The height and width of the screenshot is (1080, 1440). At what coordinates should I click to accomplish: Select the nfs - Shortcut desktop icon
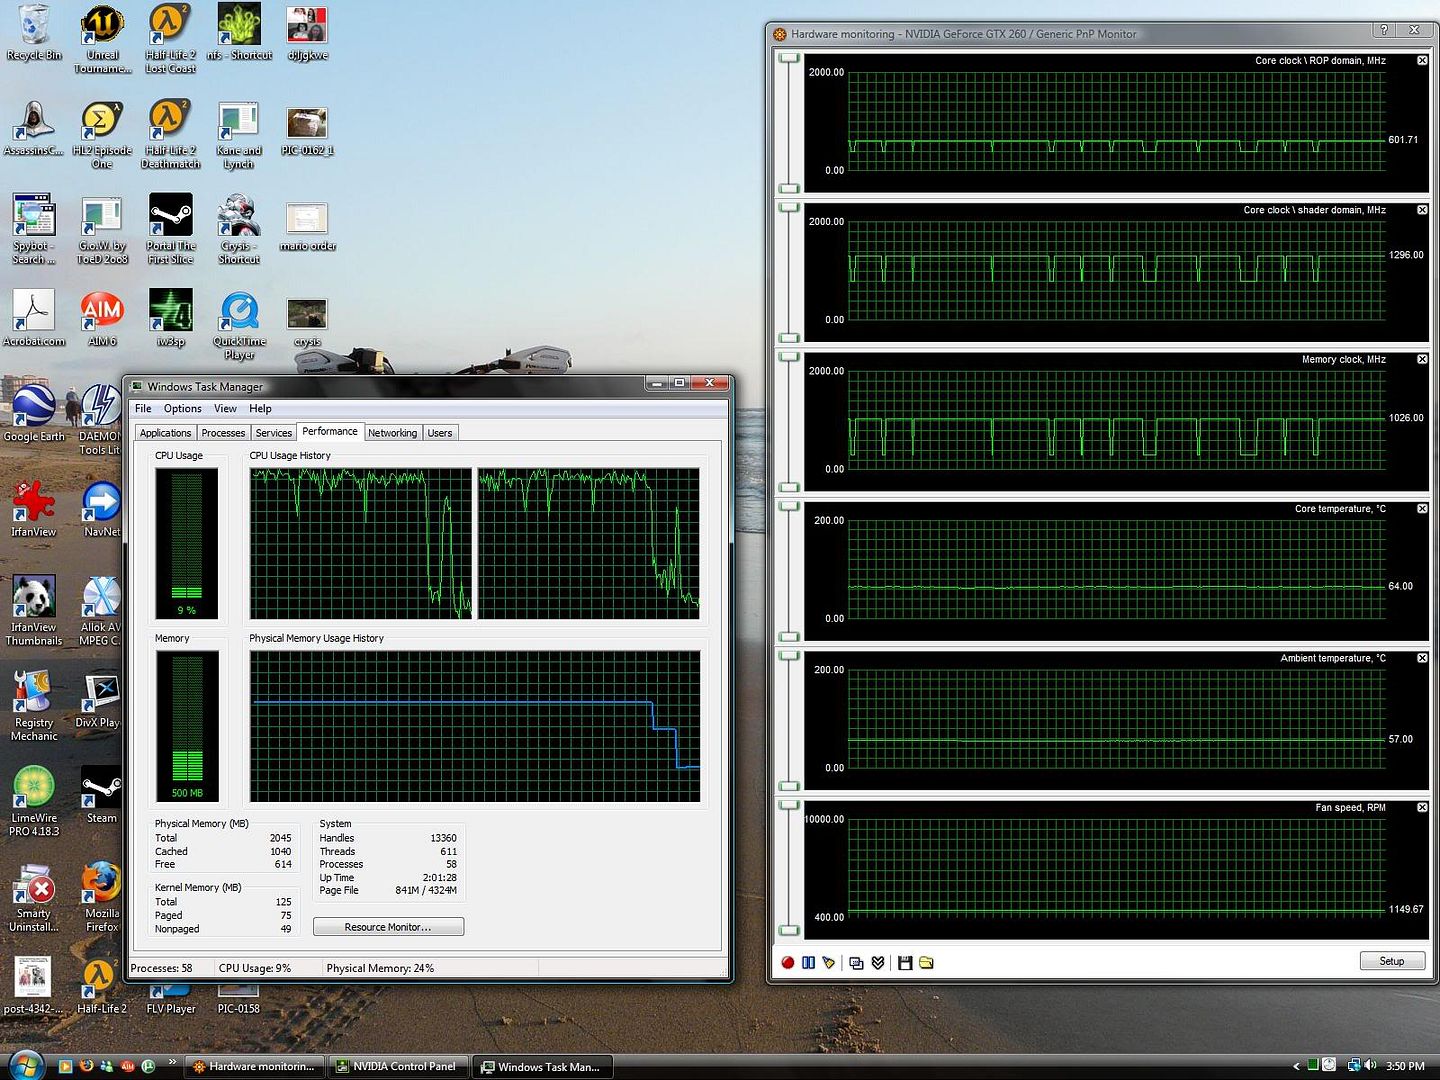(239, 32)
